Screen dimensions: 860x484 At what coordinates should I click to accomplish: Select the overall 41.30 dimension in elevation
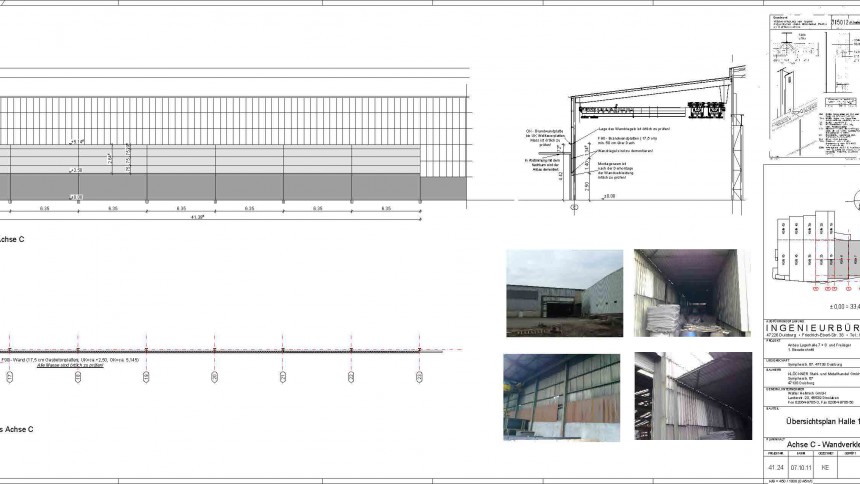coord(199,217)
